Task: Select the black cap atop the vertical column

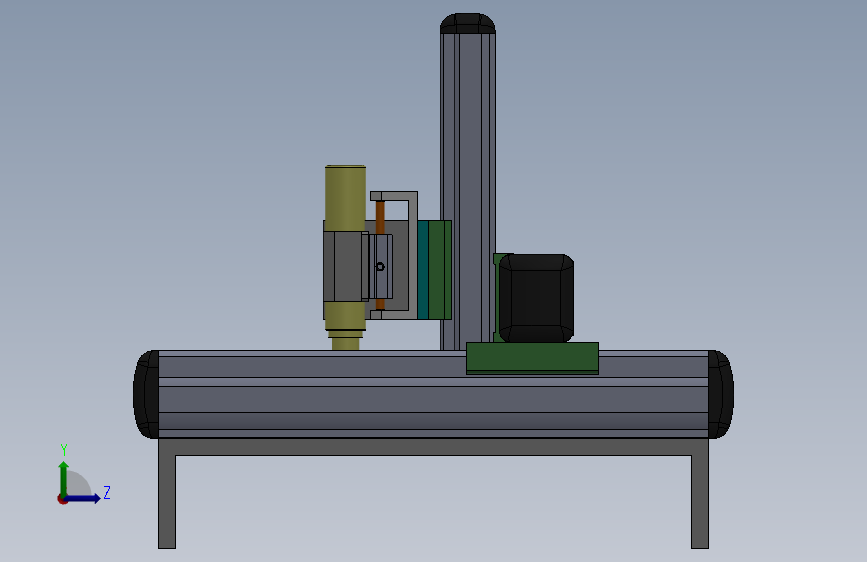Action: click(468, 23)
